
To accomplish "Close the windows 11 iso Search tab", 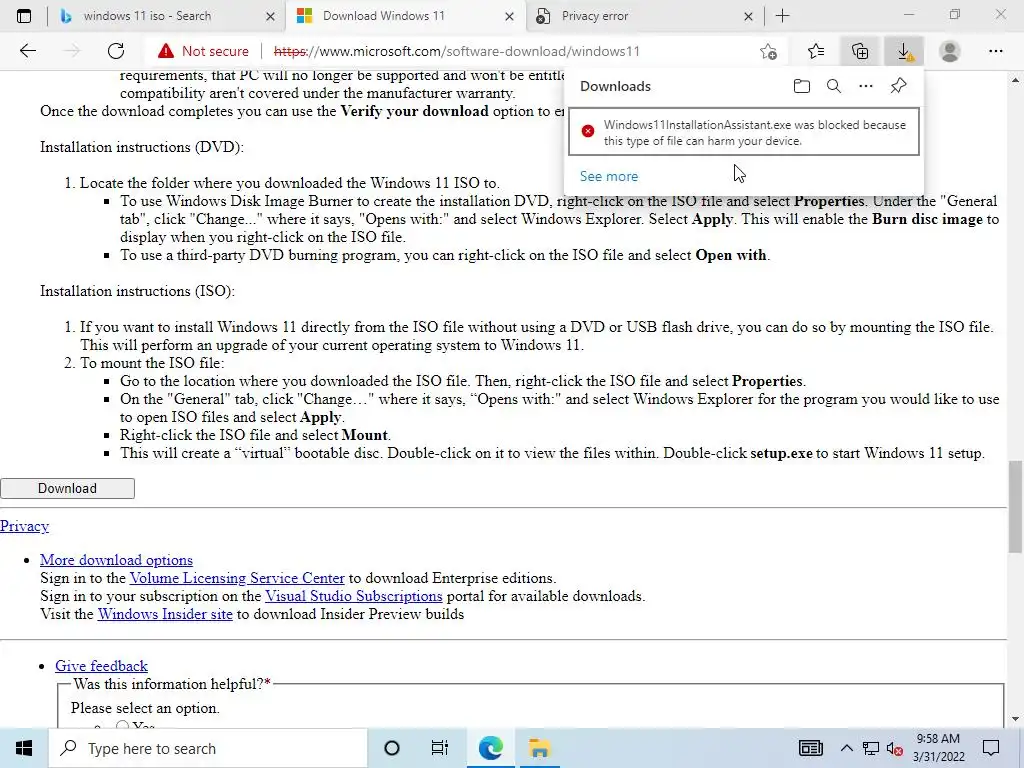I will 270,17.
